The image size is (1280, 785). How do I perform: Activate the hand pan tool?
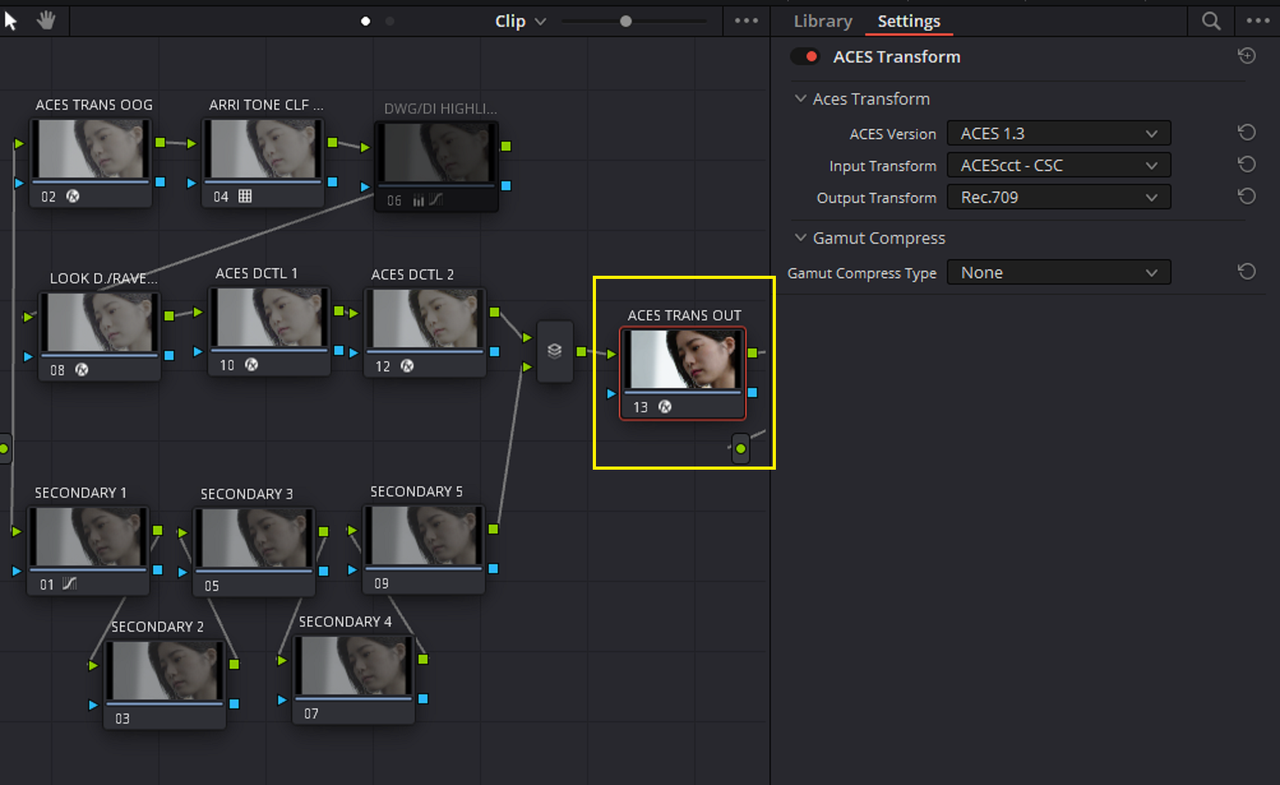[x=46, y=20]
